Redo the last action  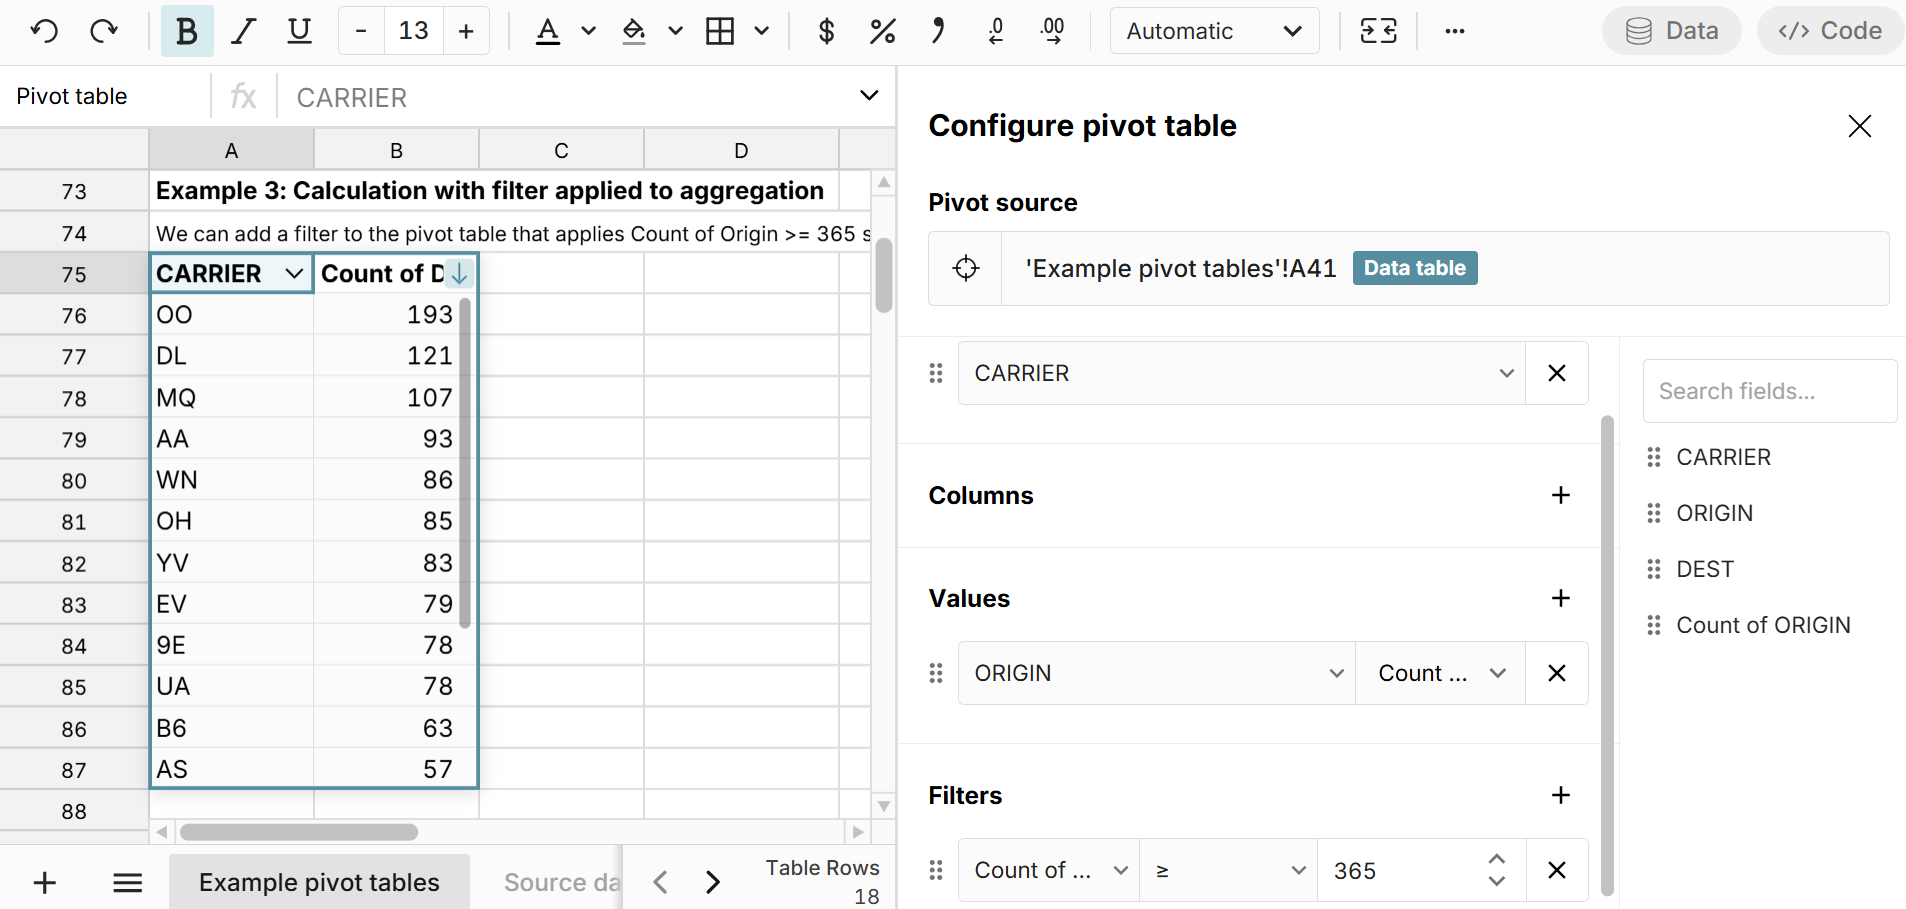point(103,30)
